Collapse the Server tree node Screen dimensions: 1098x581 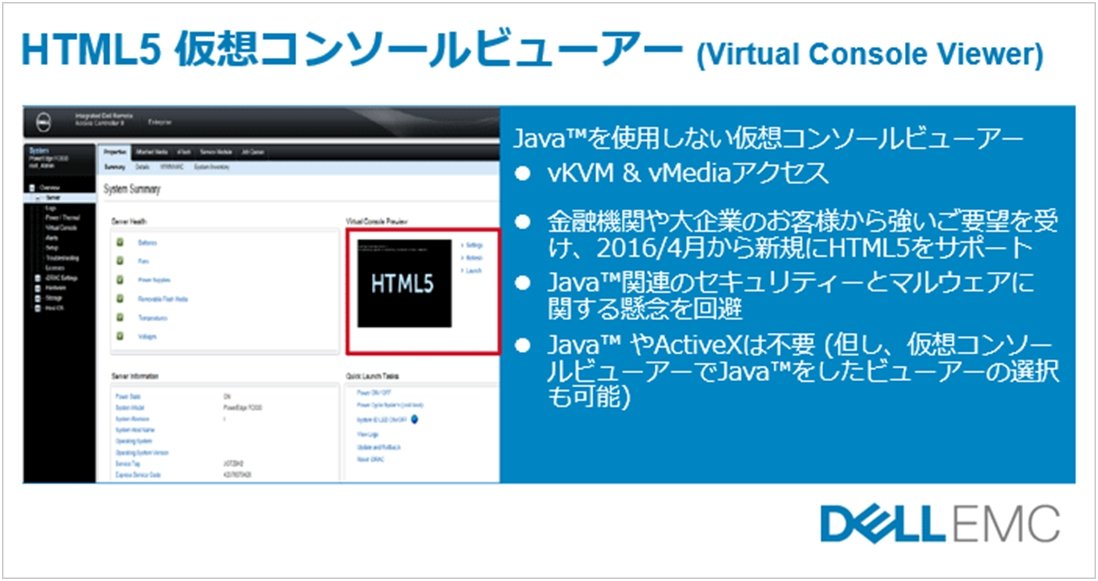(39, 197)
